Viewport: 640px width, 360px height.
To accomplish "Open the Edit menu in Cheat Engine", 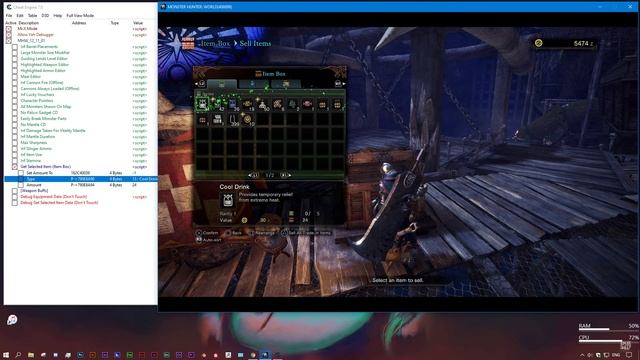I will (20, 16).
